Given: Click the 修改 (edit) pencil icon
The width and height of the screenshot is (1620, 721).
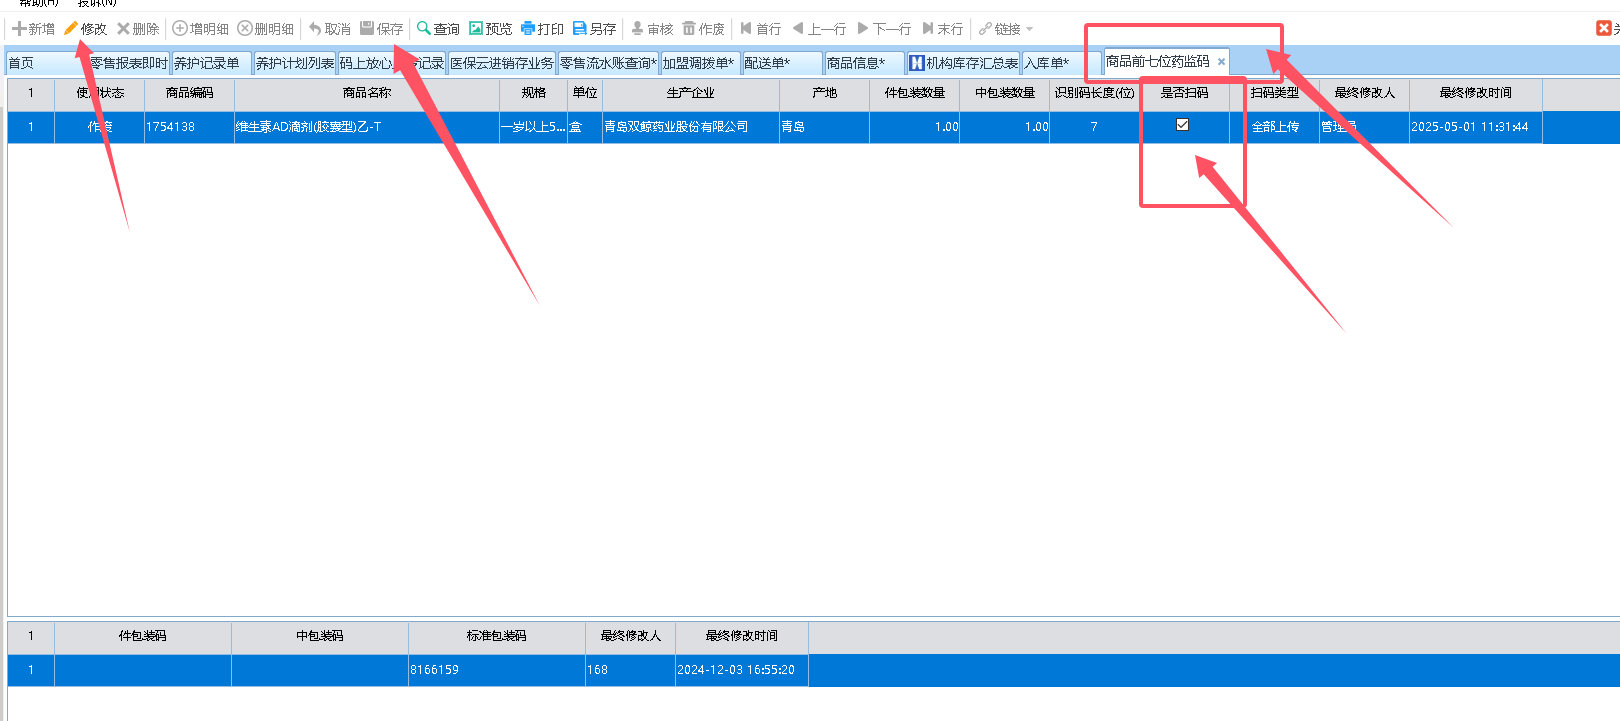Looking at the screenshot, I should [x=71, y=29].
